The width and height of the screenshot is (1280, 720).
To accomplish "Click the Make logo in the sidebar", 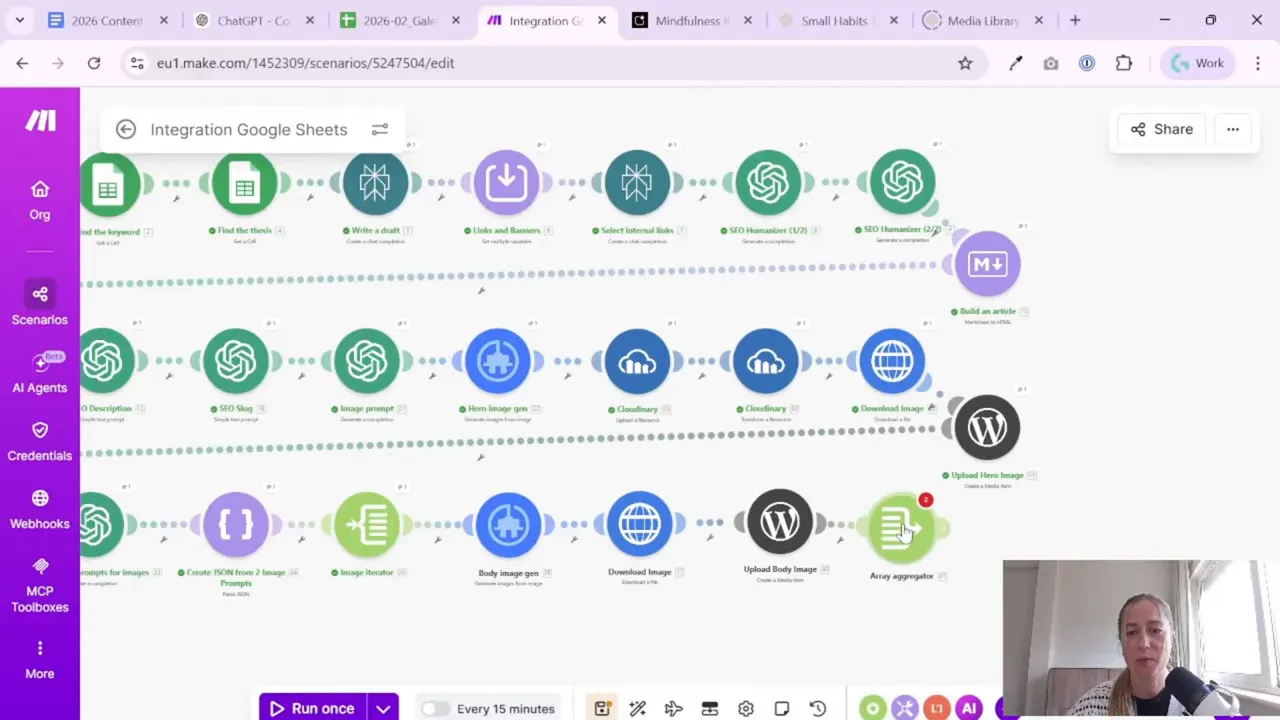I will click(x=40, y=121).
